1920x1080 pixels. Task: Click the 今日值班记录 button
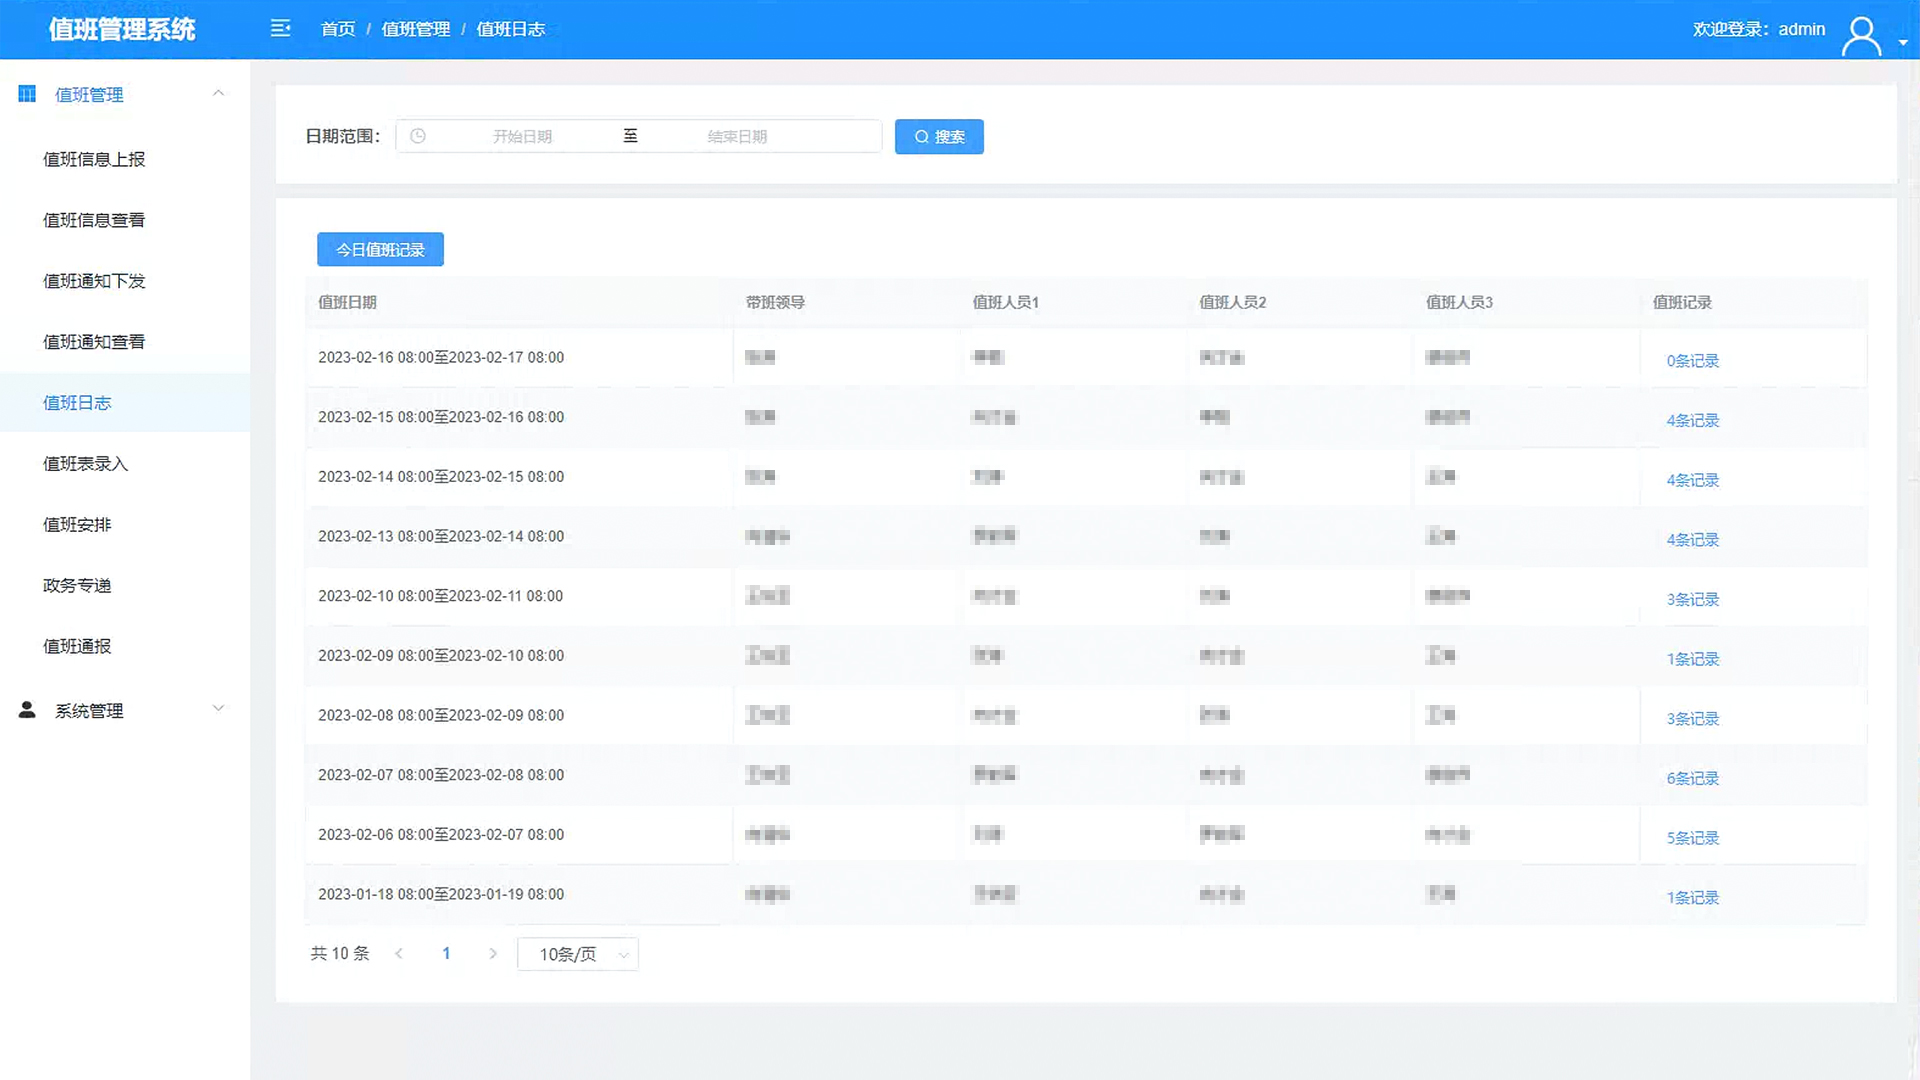tap(380, 250)
